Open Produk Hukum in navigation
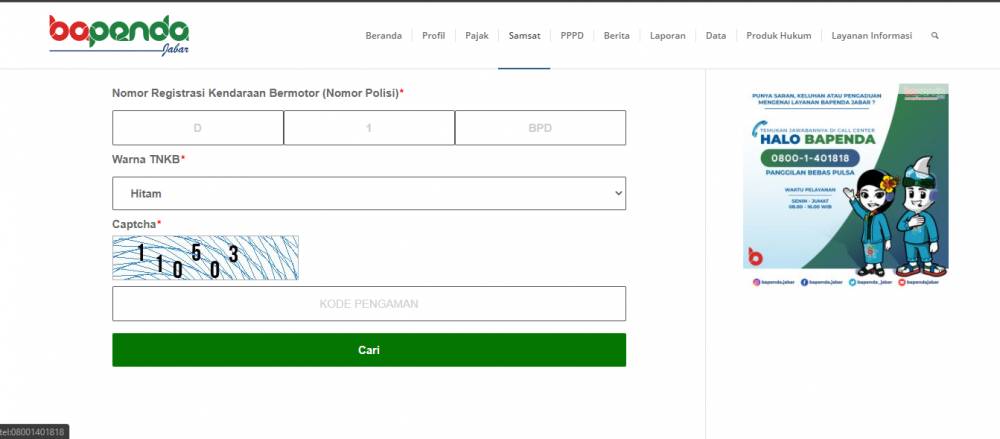The width and height of the screenshot is (1000, 439). coord(779,36)
